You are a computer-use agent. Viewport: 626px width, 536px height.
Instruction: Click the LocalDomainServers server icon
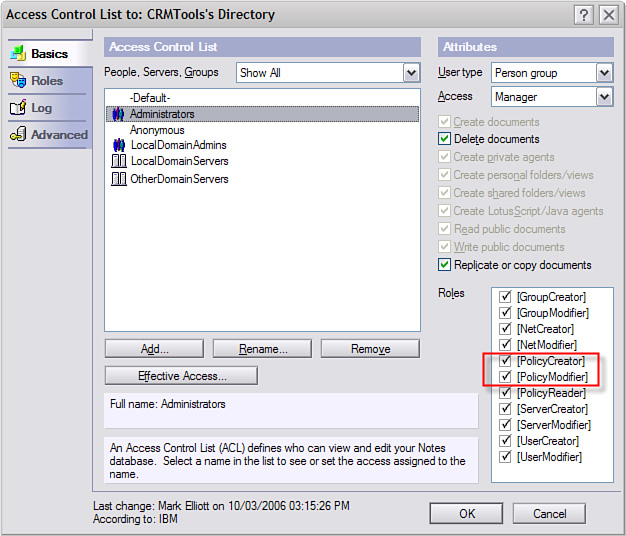tap(118, 161)
